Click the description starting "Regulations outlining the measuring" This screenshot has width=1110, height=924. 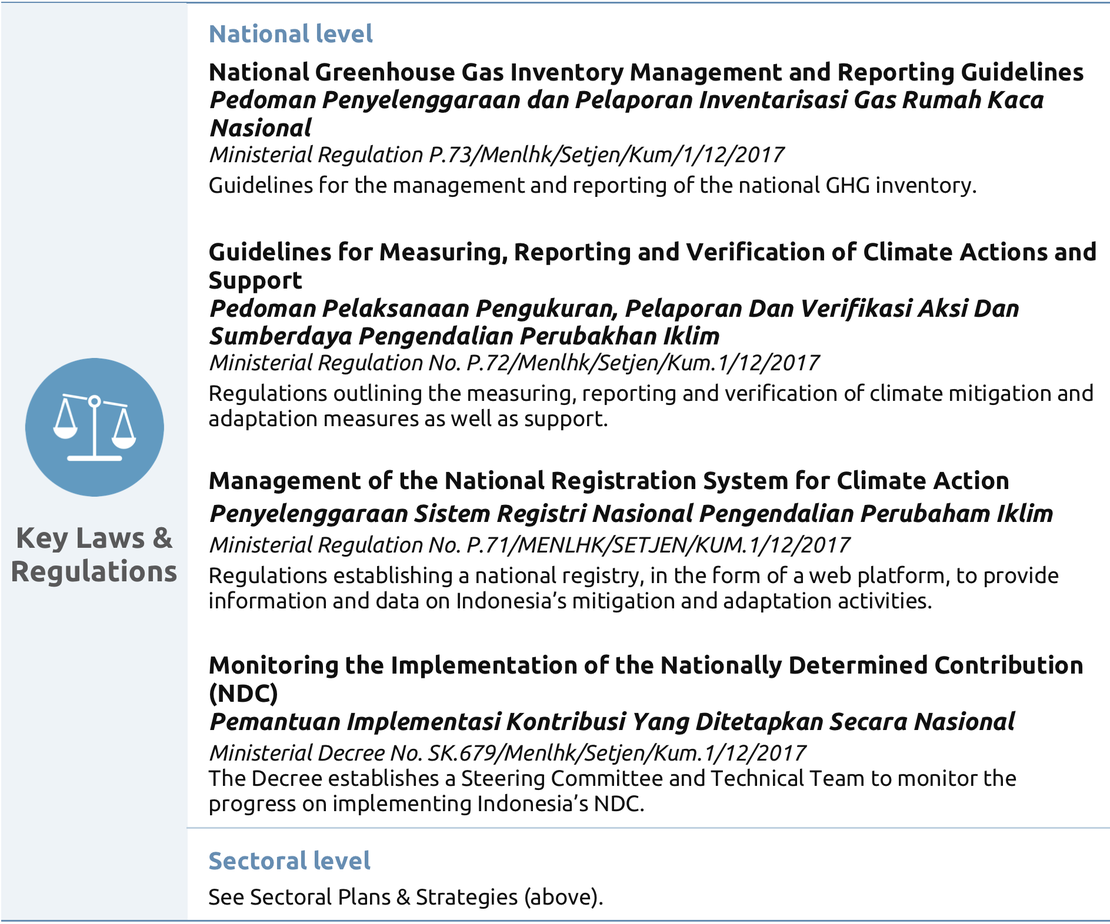(651, 405)
